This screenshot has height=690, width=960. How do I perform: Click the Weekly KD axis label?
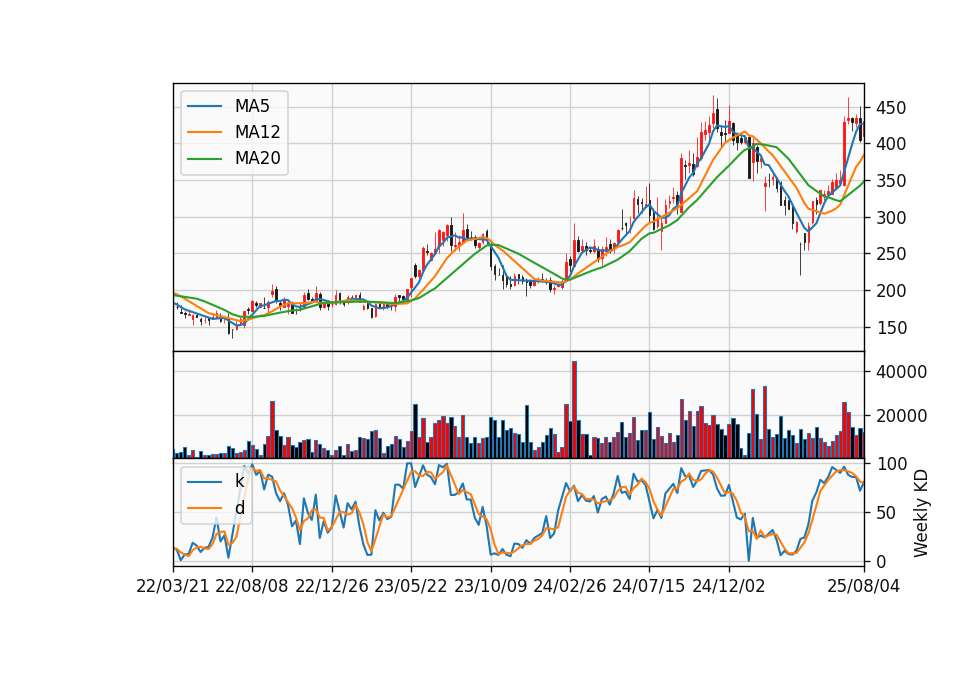pyautogui.click(x=921, y=514)
